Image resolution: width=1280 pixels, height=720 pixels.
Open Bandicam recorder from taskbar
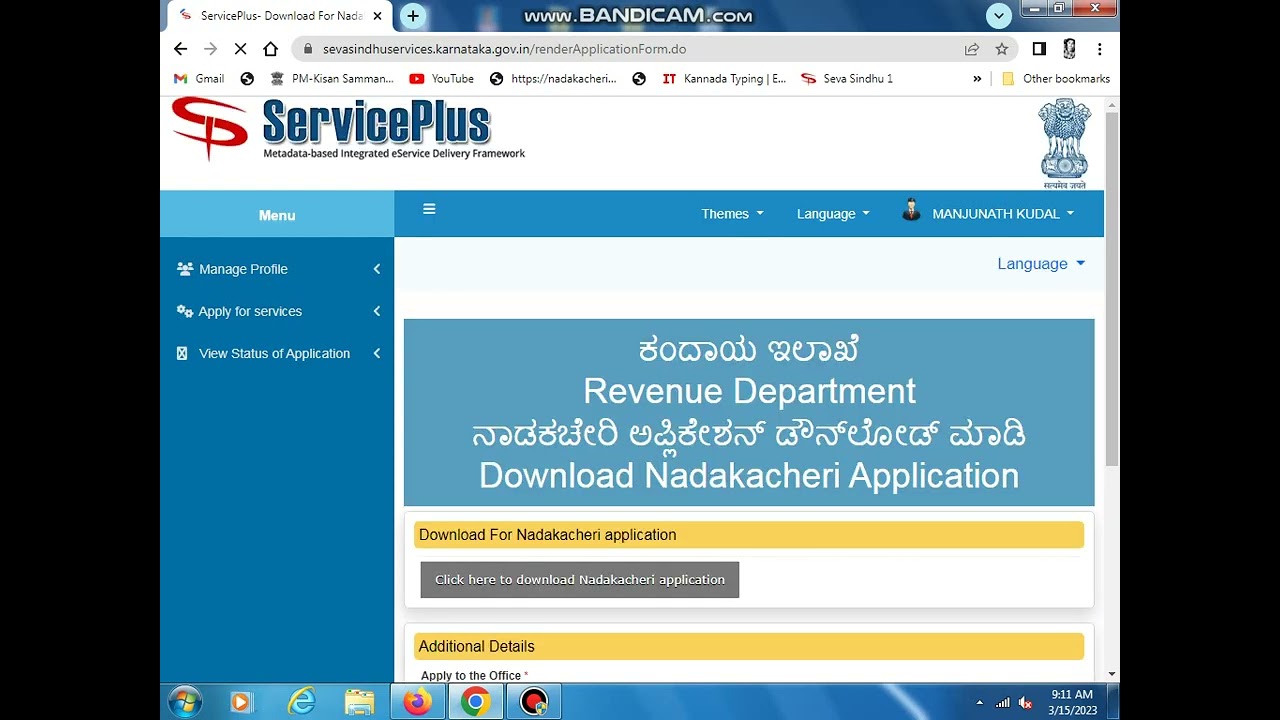point(534,702)
